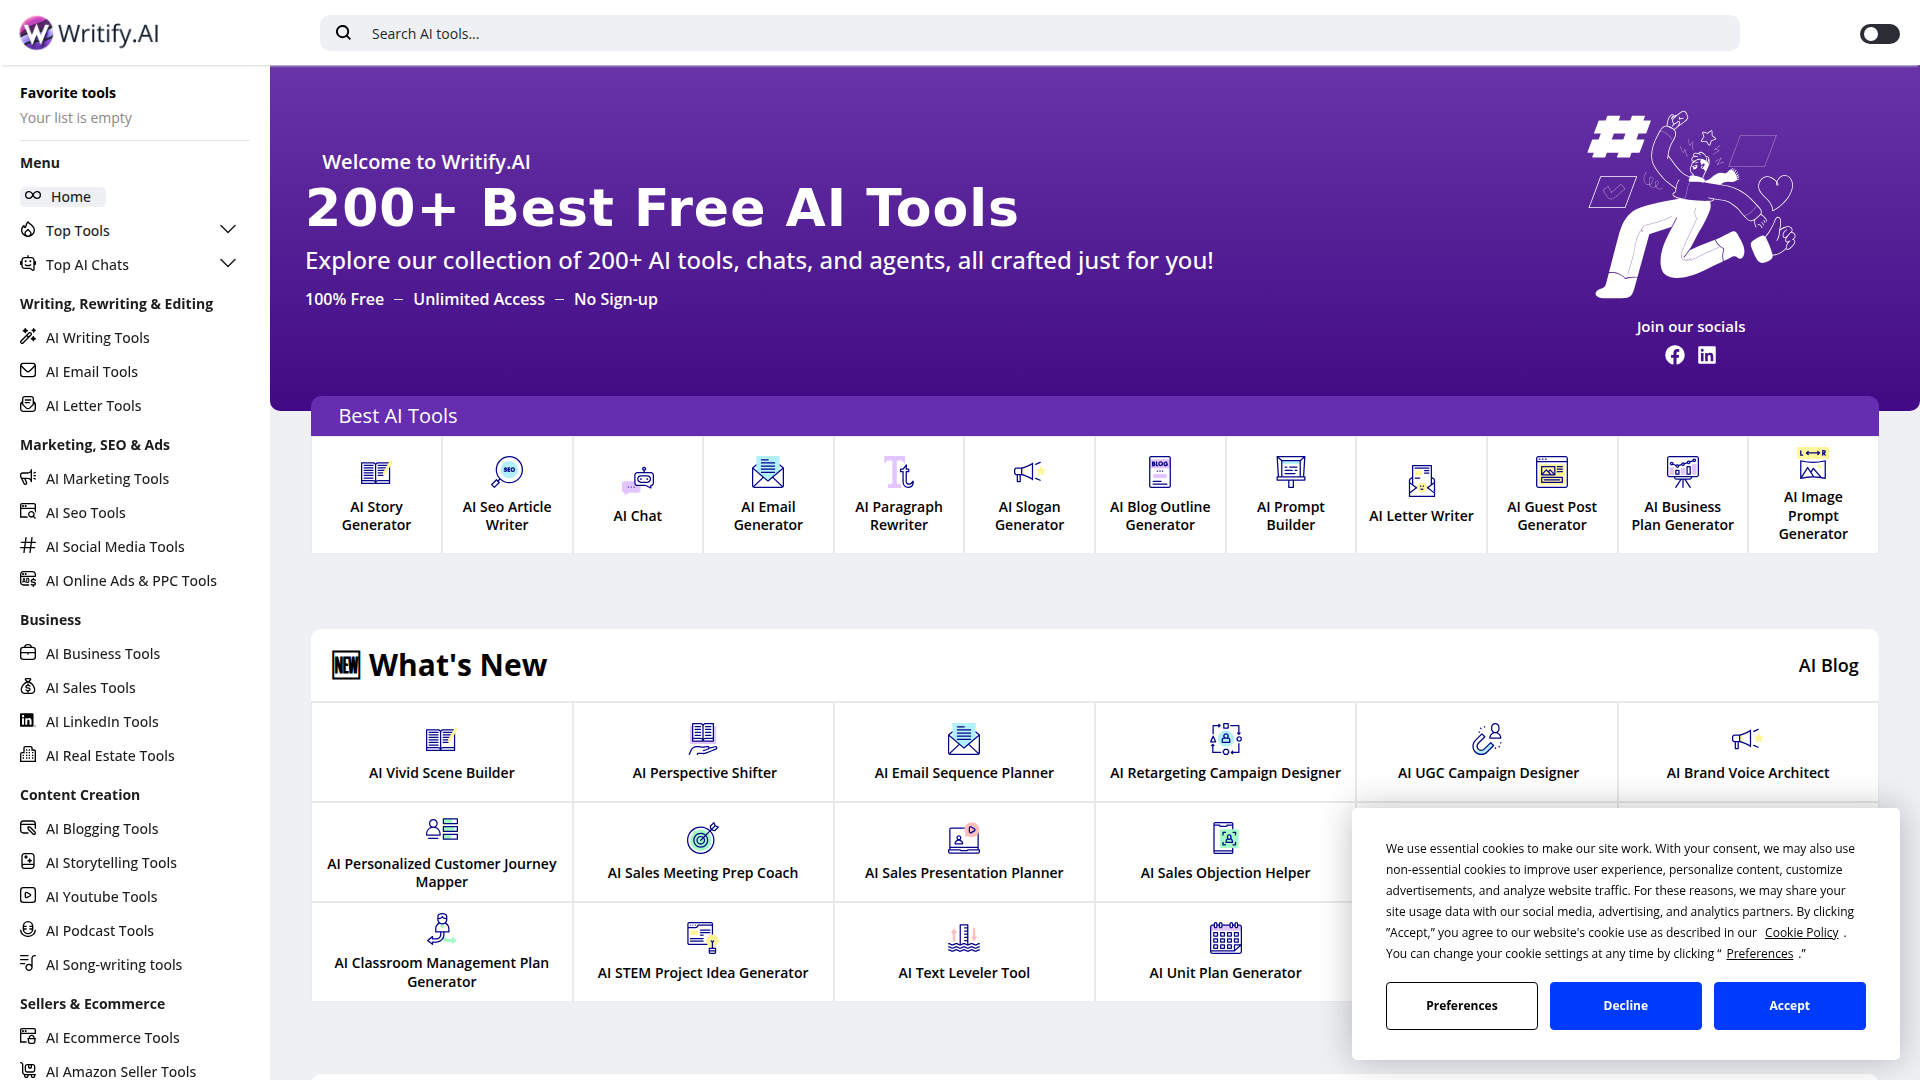Click the Facebook social icon
This screenshot has width=1920, height=1080.
[1674, 355]
